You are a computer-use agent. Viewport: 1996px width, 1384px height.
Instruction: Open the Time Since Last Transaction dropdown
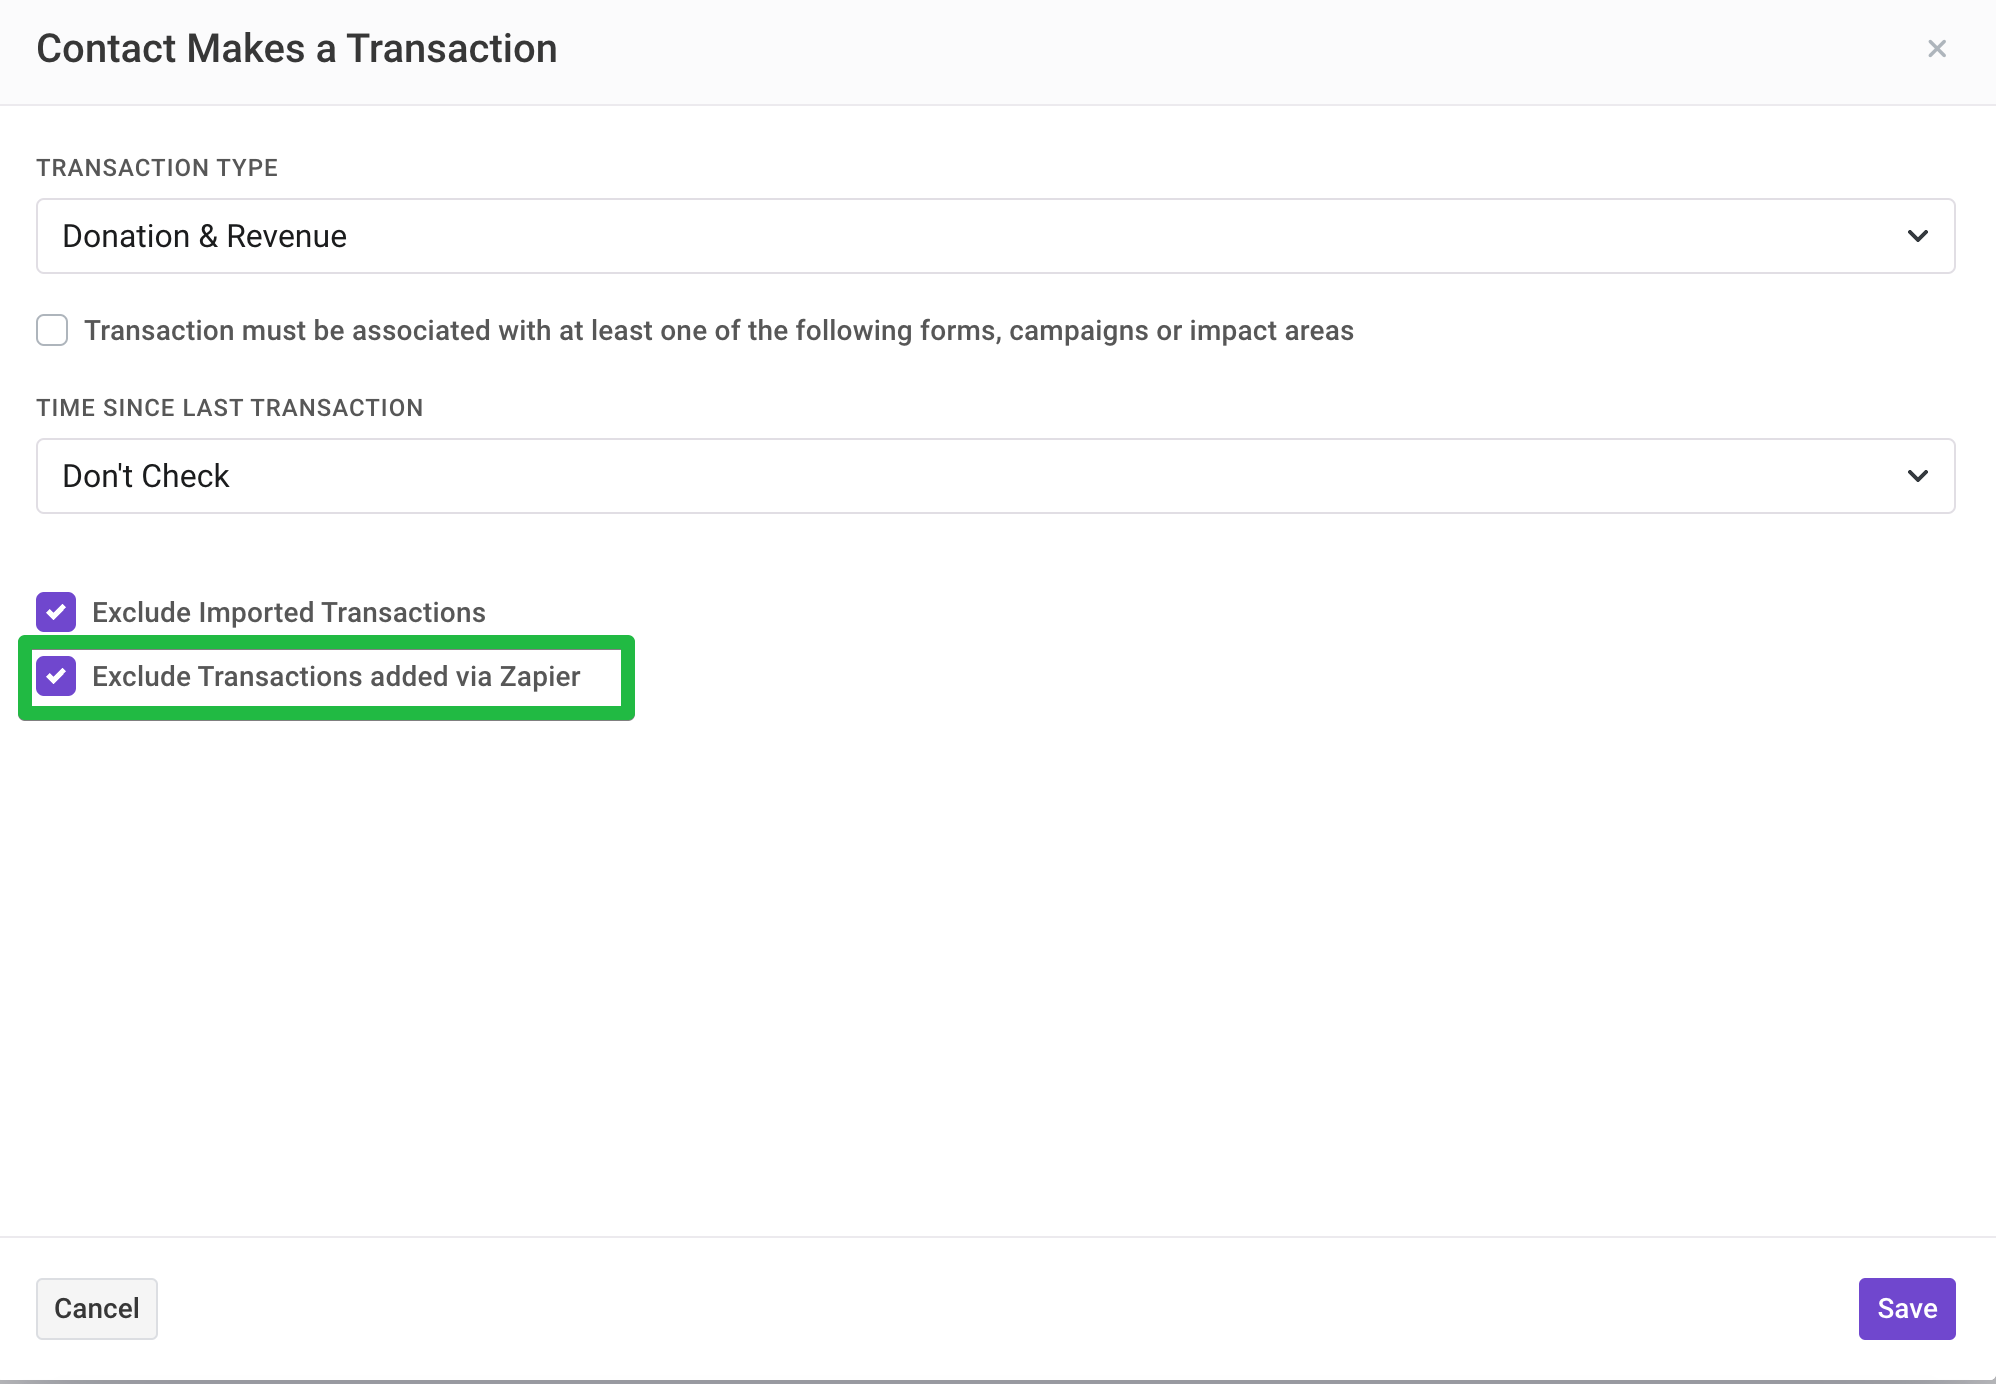[x=996, y=476]
